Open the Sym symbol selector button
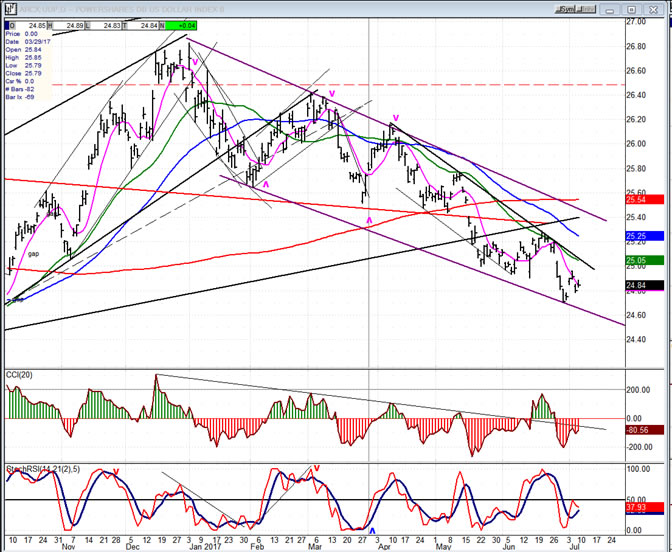This screenshot has width=672, height=552. pos(567,9)
